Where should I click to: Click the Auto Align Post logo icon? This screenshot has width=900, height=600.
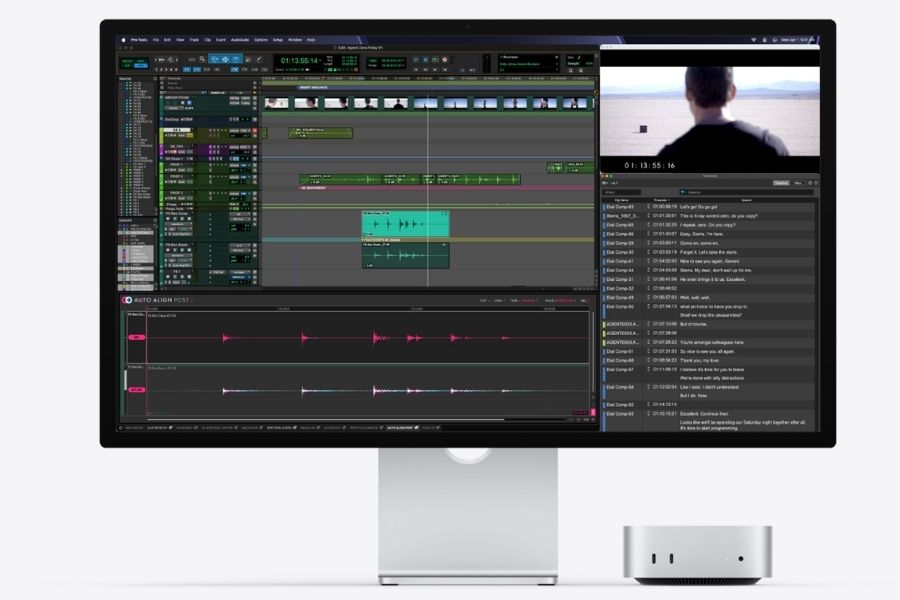(127, 300)
